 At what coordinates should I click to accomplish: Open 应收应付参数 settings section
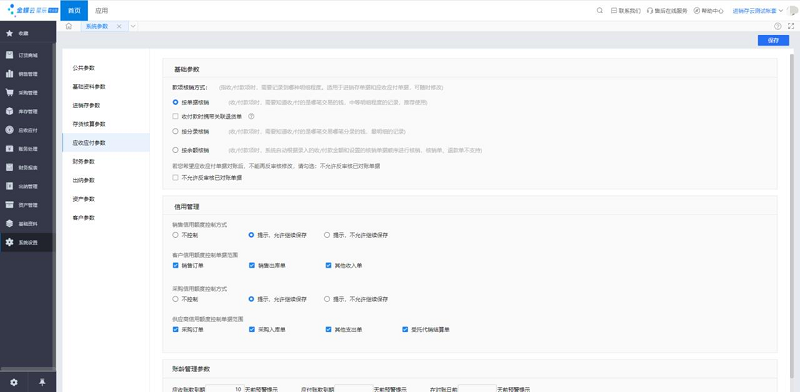click(106, 143)
